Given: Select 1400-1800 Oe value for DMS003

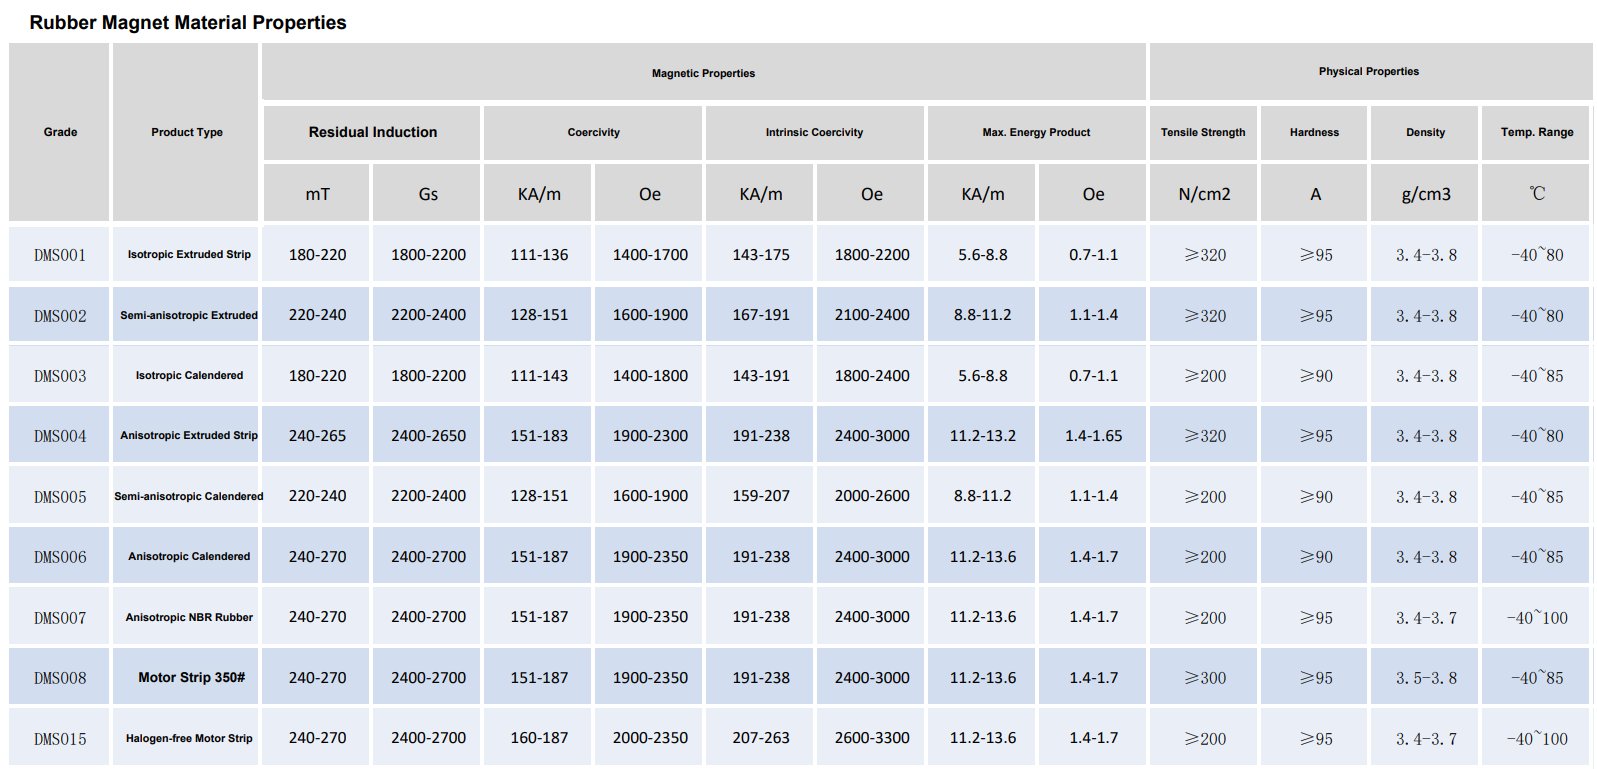Looking at the screenshot, I should pyautogui.click(x=650, y=376).
